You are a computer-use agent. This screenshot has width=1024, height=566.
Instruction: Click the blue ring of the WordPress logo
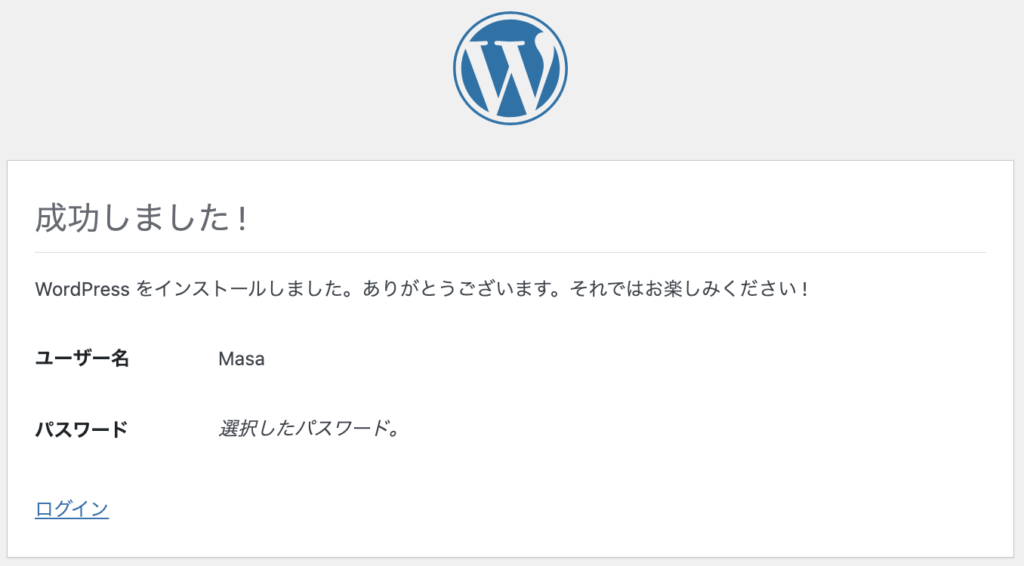456,68
